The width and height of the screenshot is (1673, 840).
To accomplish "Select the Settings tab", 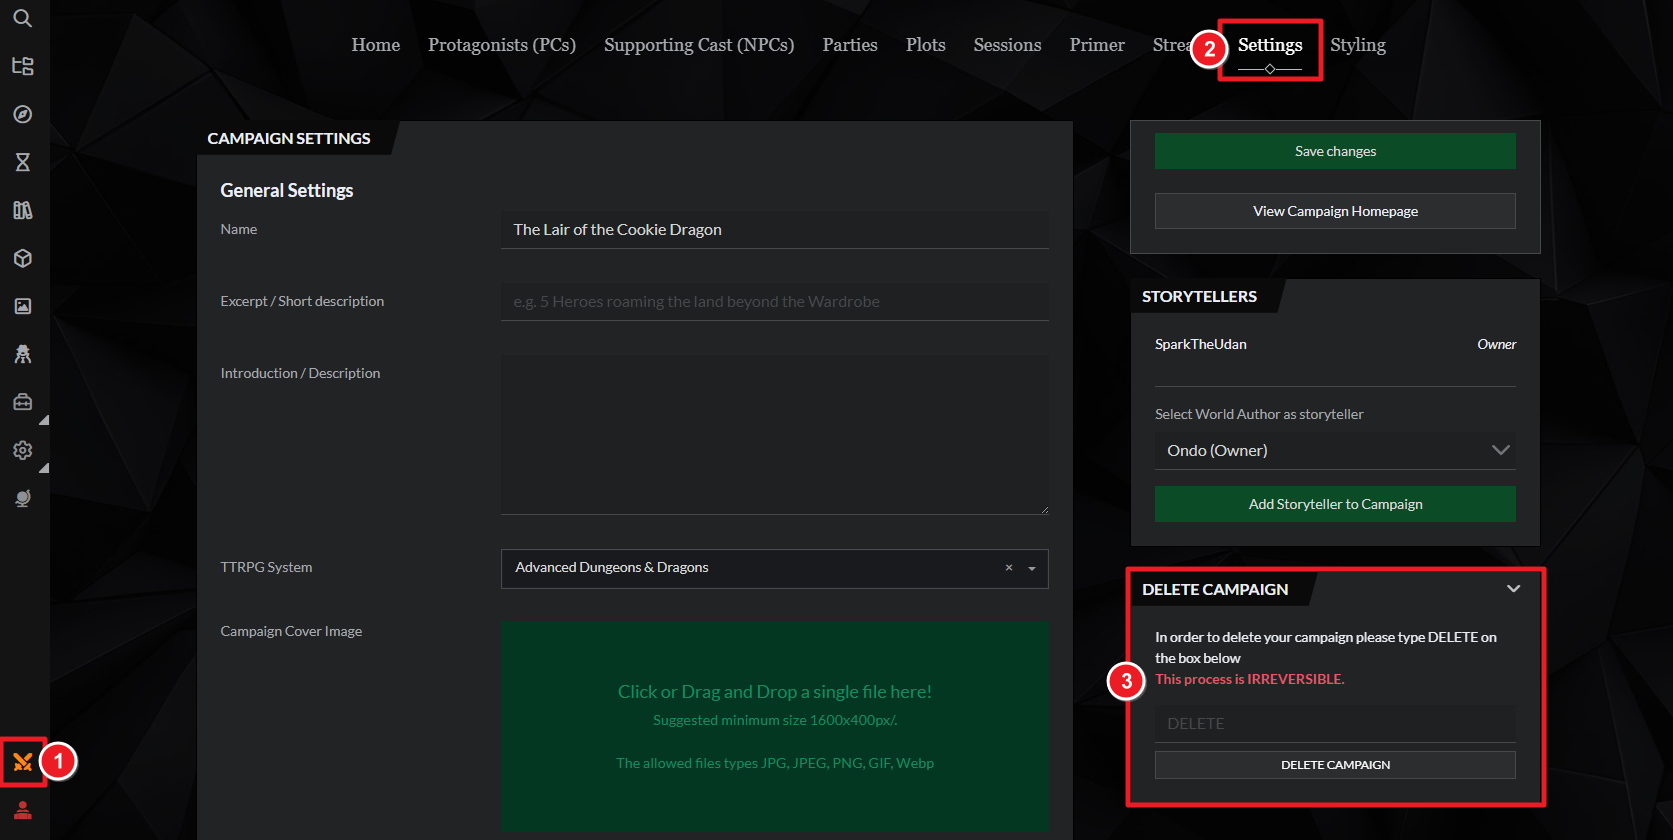I will [1270, 45].
